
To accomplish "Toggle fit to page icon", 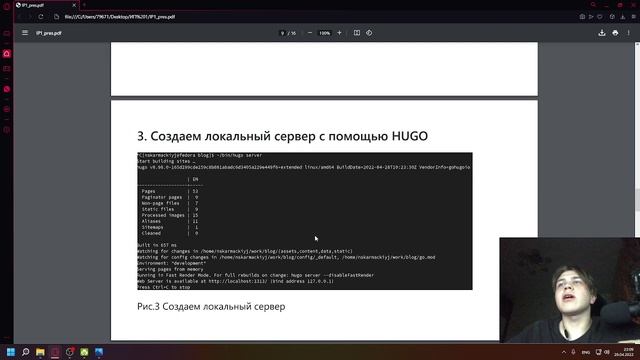I will pyautogui.click(x=357, y=33).
